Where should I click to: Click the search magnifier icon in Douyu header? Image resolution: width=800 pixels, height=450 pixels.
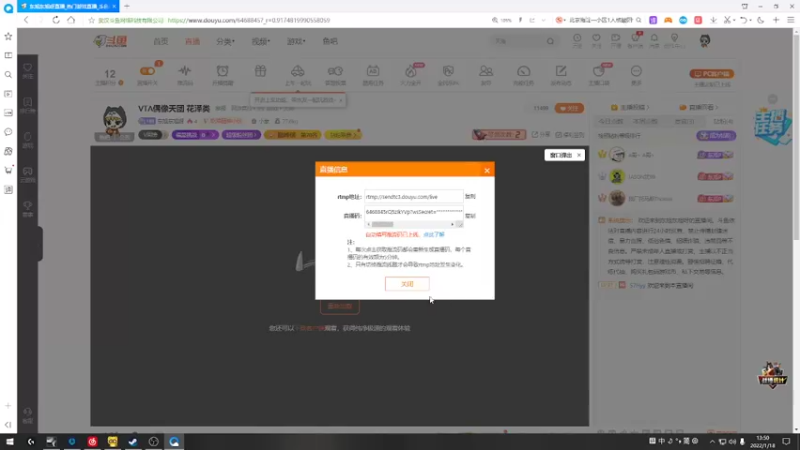pos(550,41)
